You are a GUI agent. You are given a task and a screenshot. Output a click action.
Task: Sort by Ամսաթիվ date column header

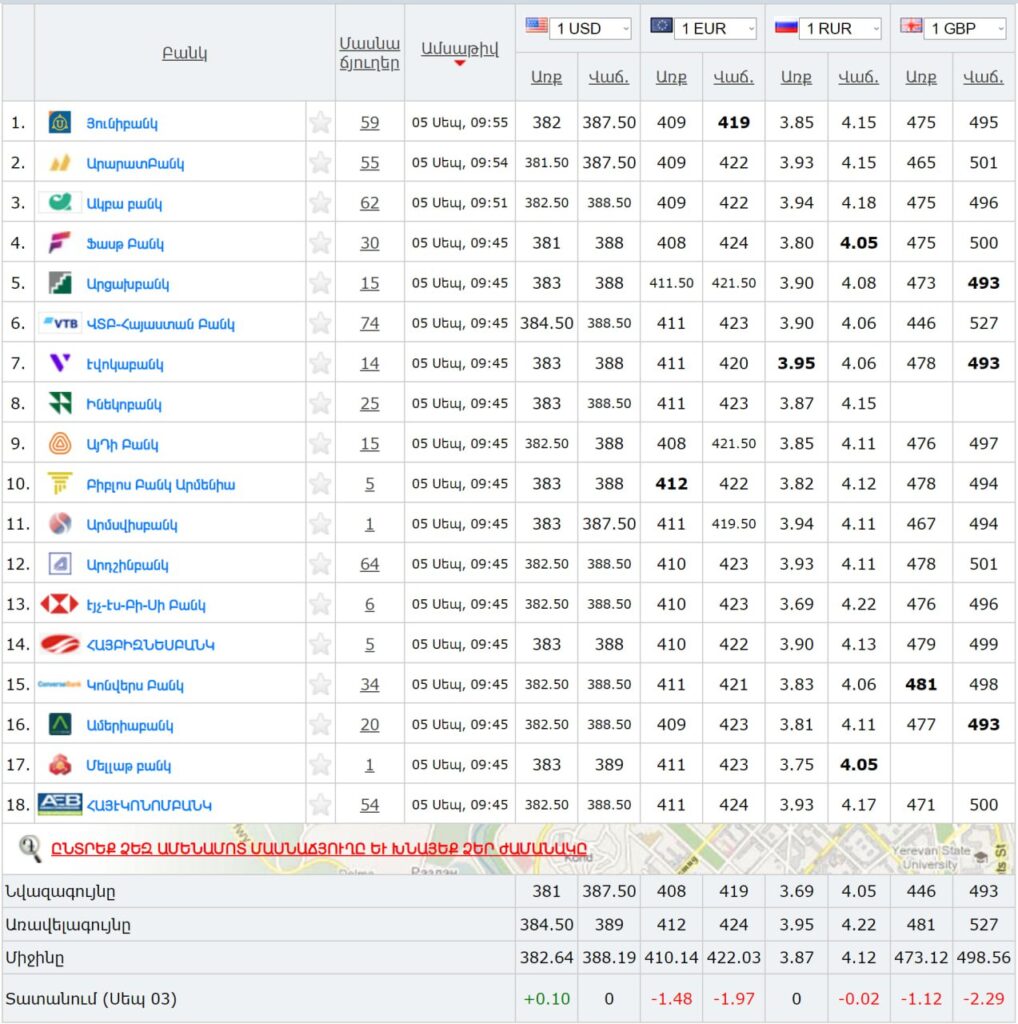[x=459, y=49]
